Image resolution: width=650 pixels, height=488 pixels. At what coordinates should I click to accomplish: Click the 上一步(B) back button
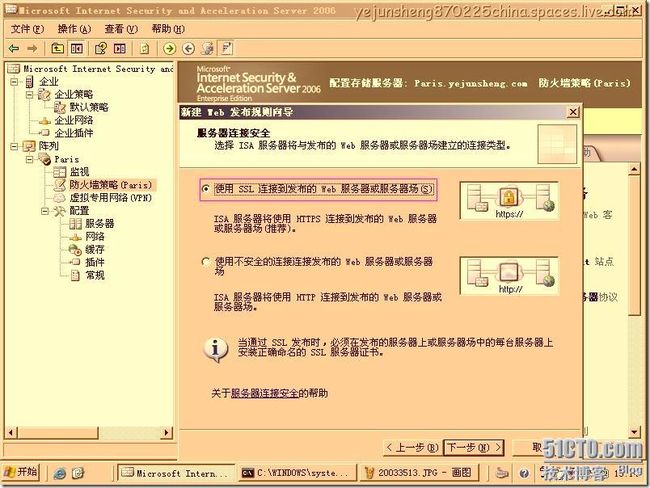point(412,448)
